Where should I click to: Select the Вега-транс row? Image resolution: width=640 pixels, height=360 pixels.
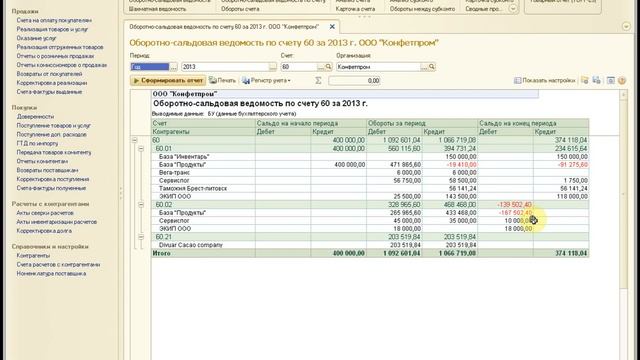370,173
